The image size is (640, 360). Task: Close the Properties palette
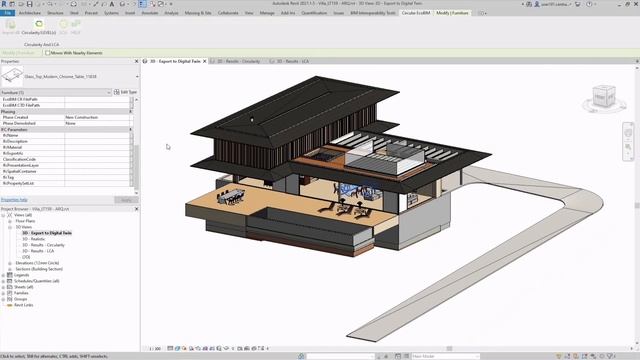click(136, 61)
